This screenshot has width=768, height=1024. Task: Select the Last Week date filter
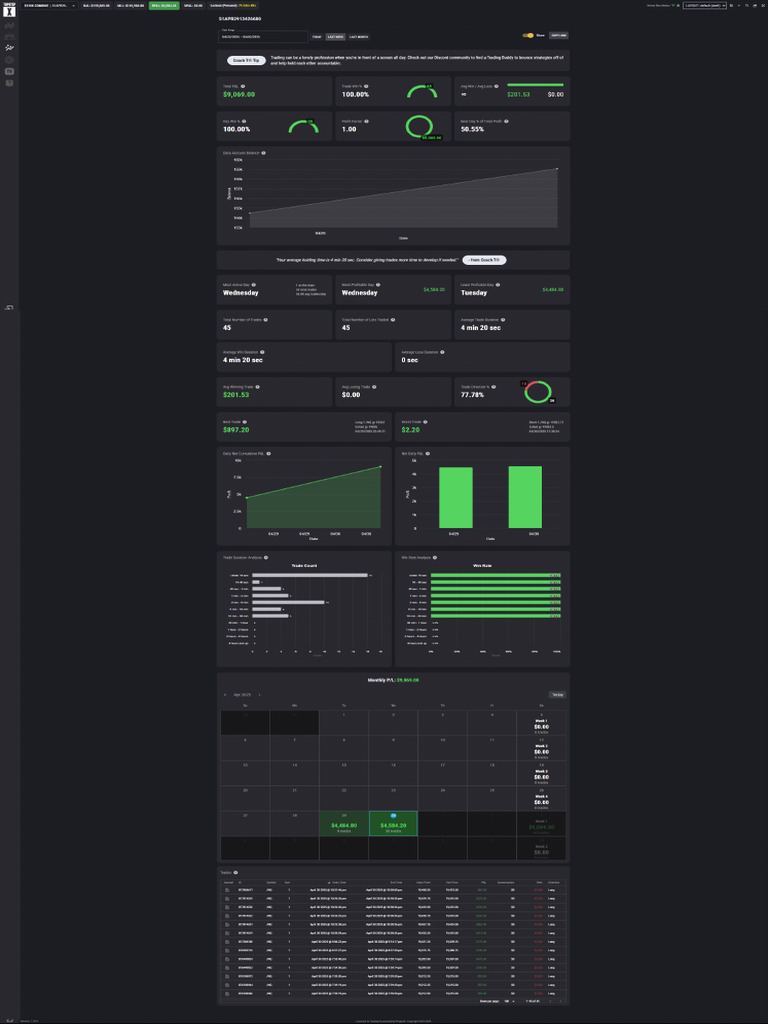[x=334, y=36]
